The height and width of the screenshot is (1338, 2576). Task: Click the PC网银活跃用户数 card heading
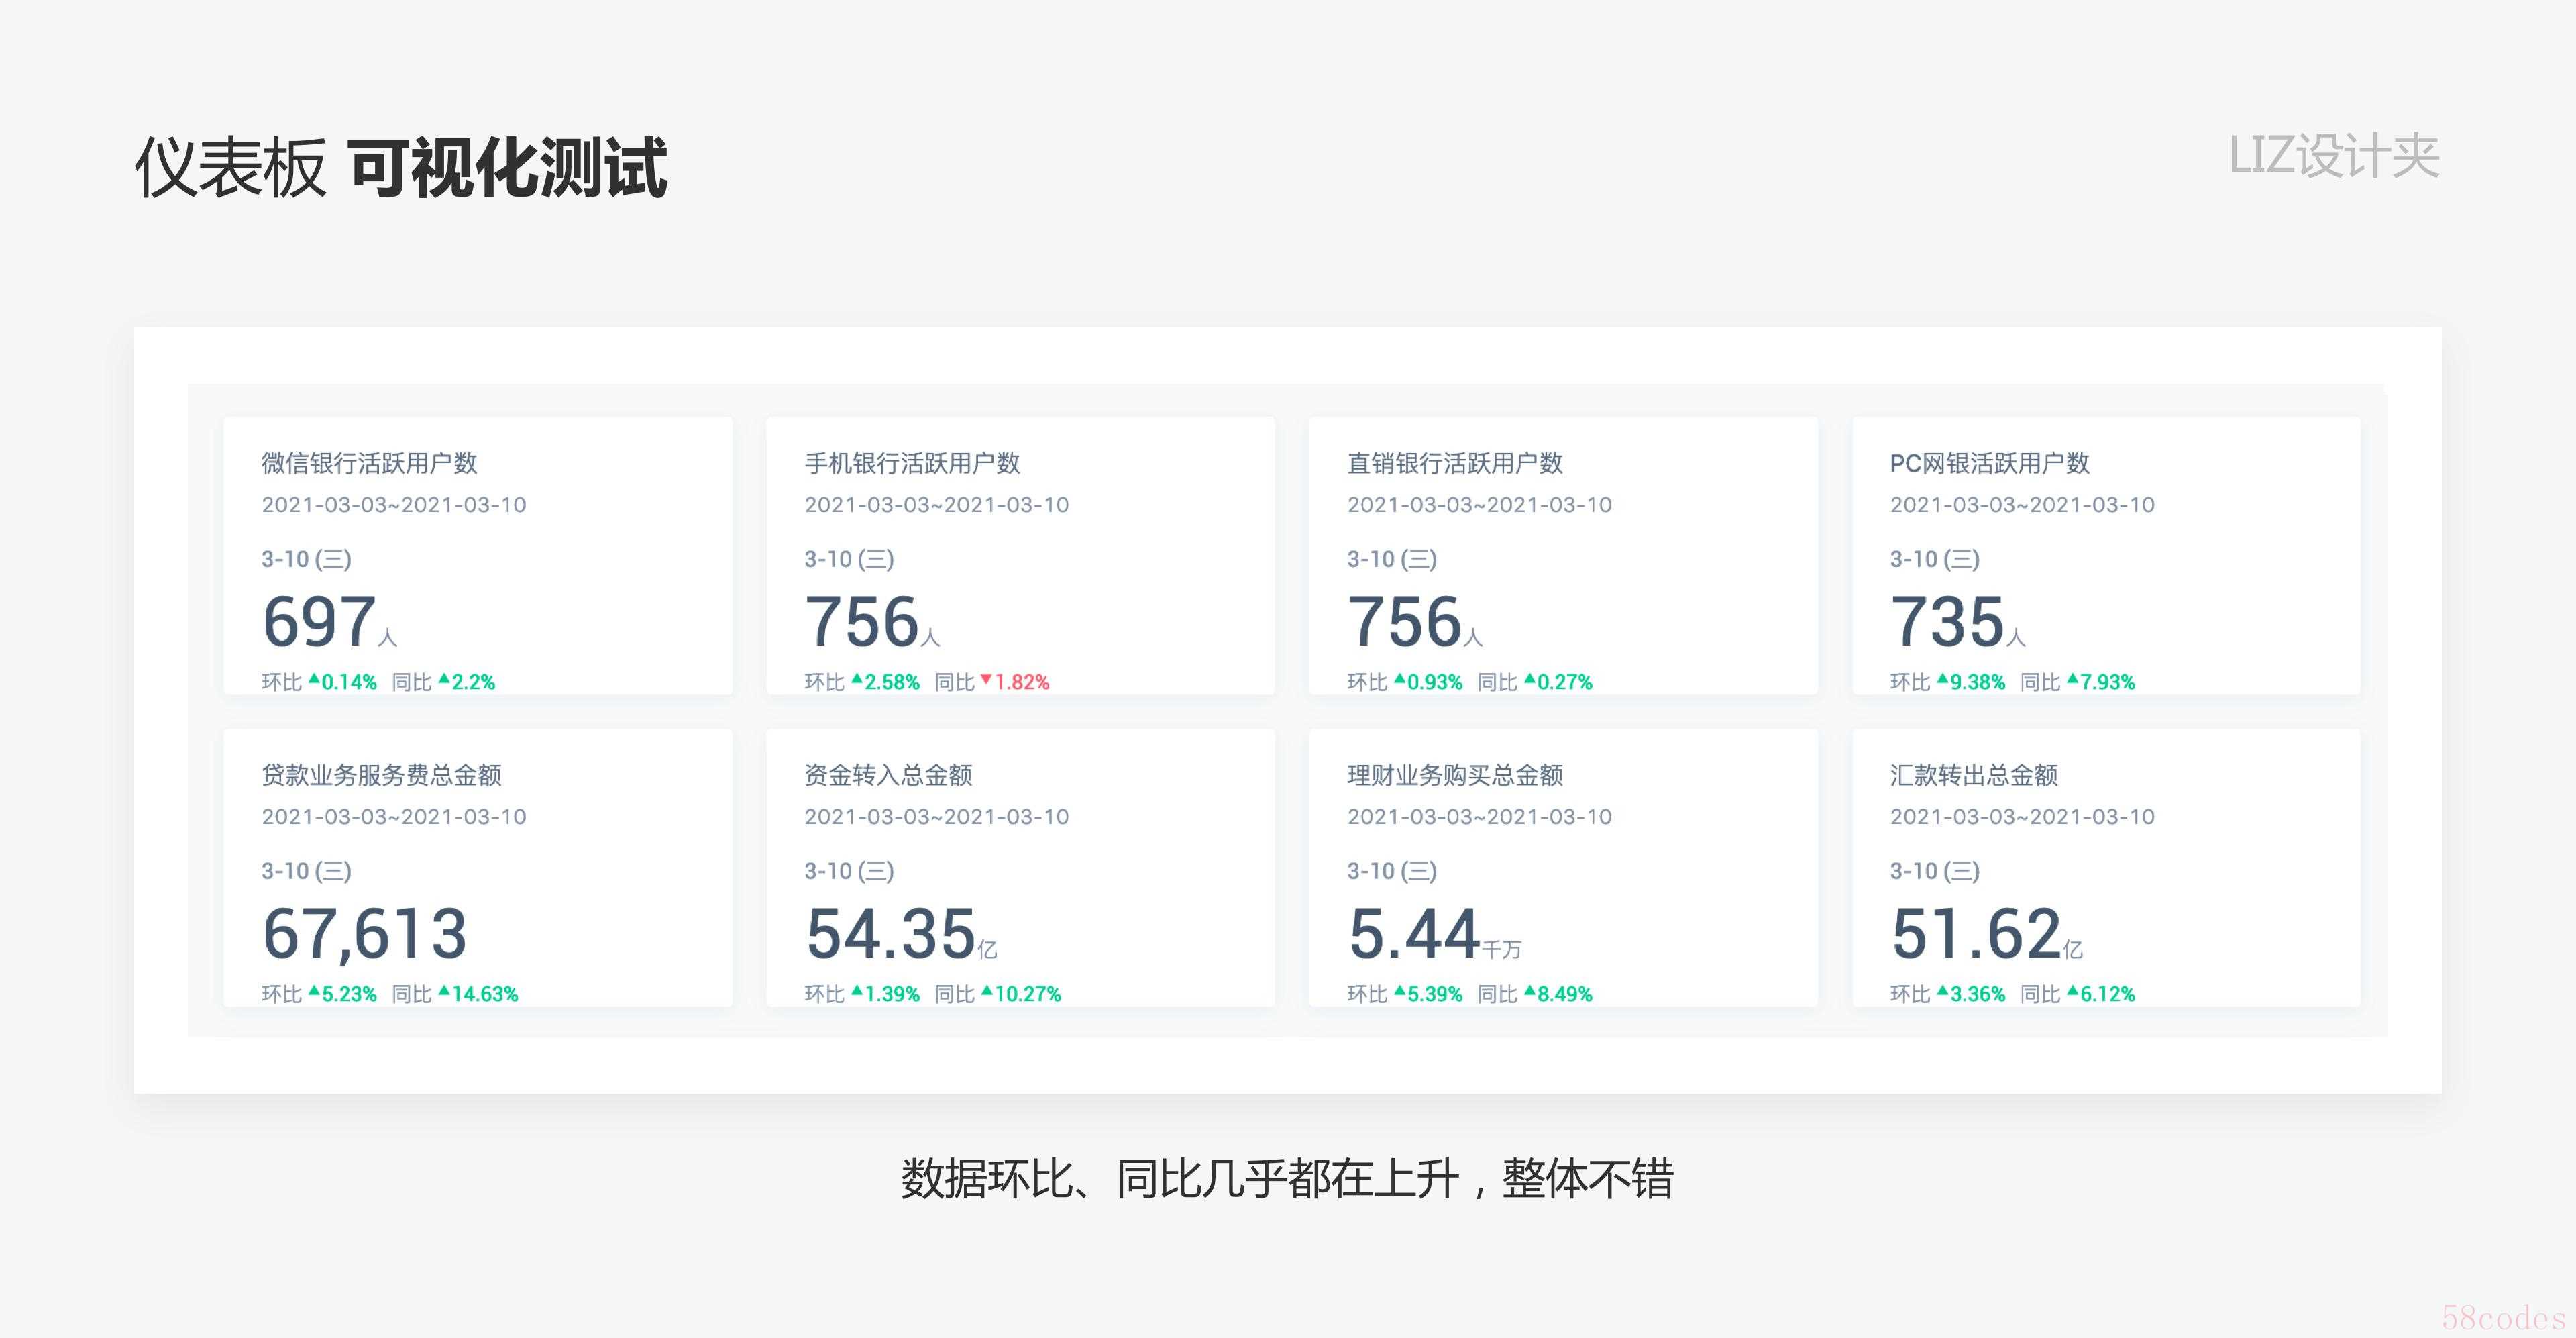(1989, 463)
